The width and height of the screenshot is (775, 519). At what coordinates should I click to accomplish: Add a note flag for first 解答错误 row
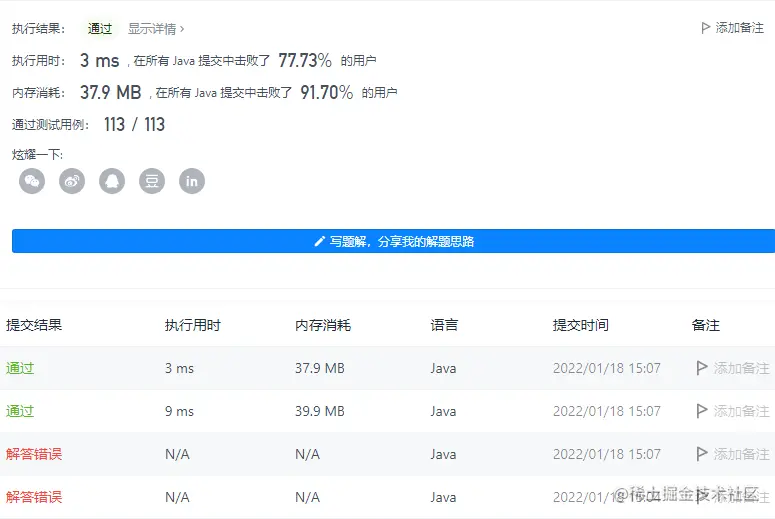[x=733, y=454]
